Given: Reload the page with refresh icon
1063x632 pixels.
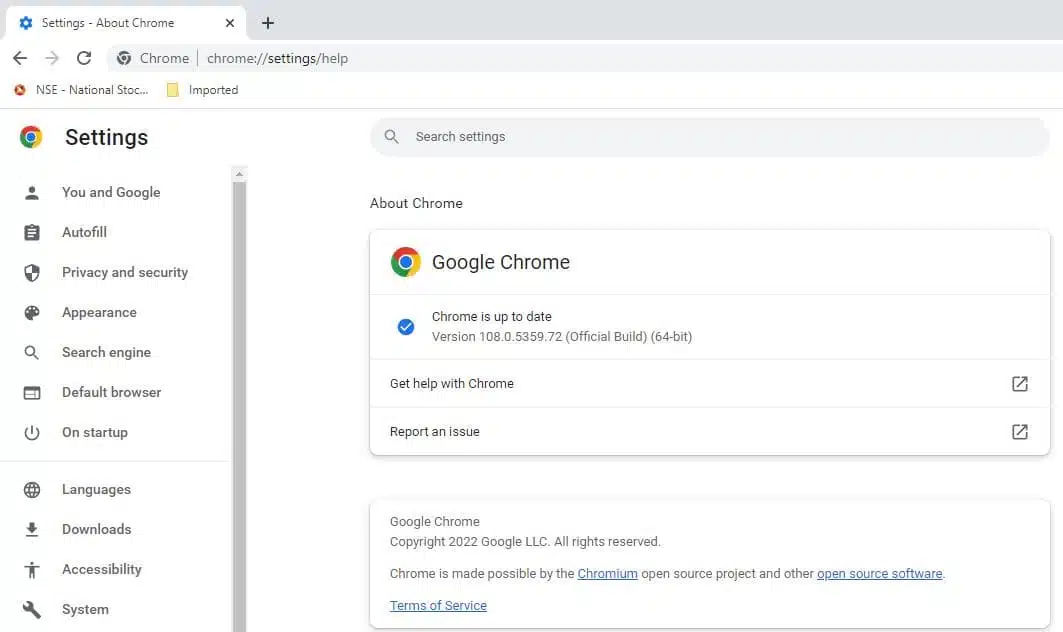Looking at the screenshot, I should tap(84, 58).
